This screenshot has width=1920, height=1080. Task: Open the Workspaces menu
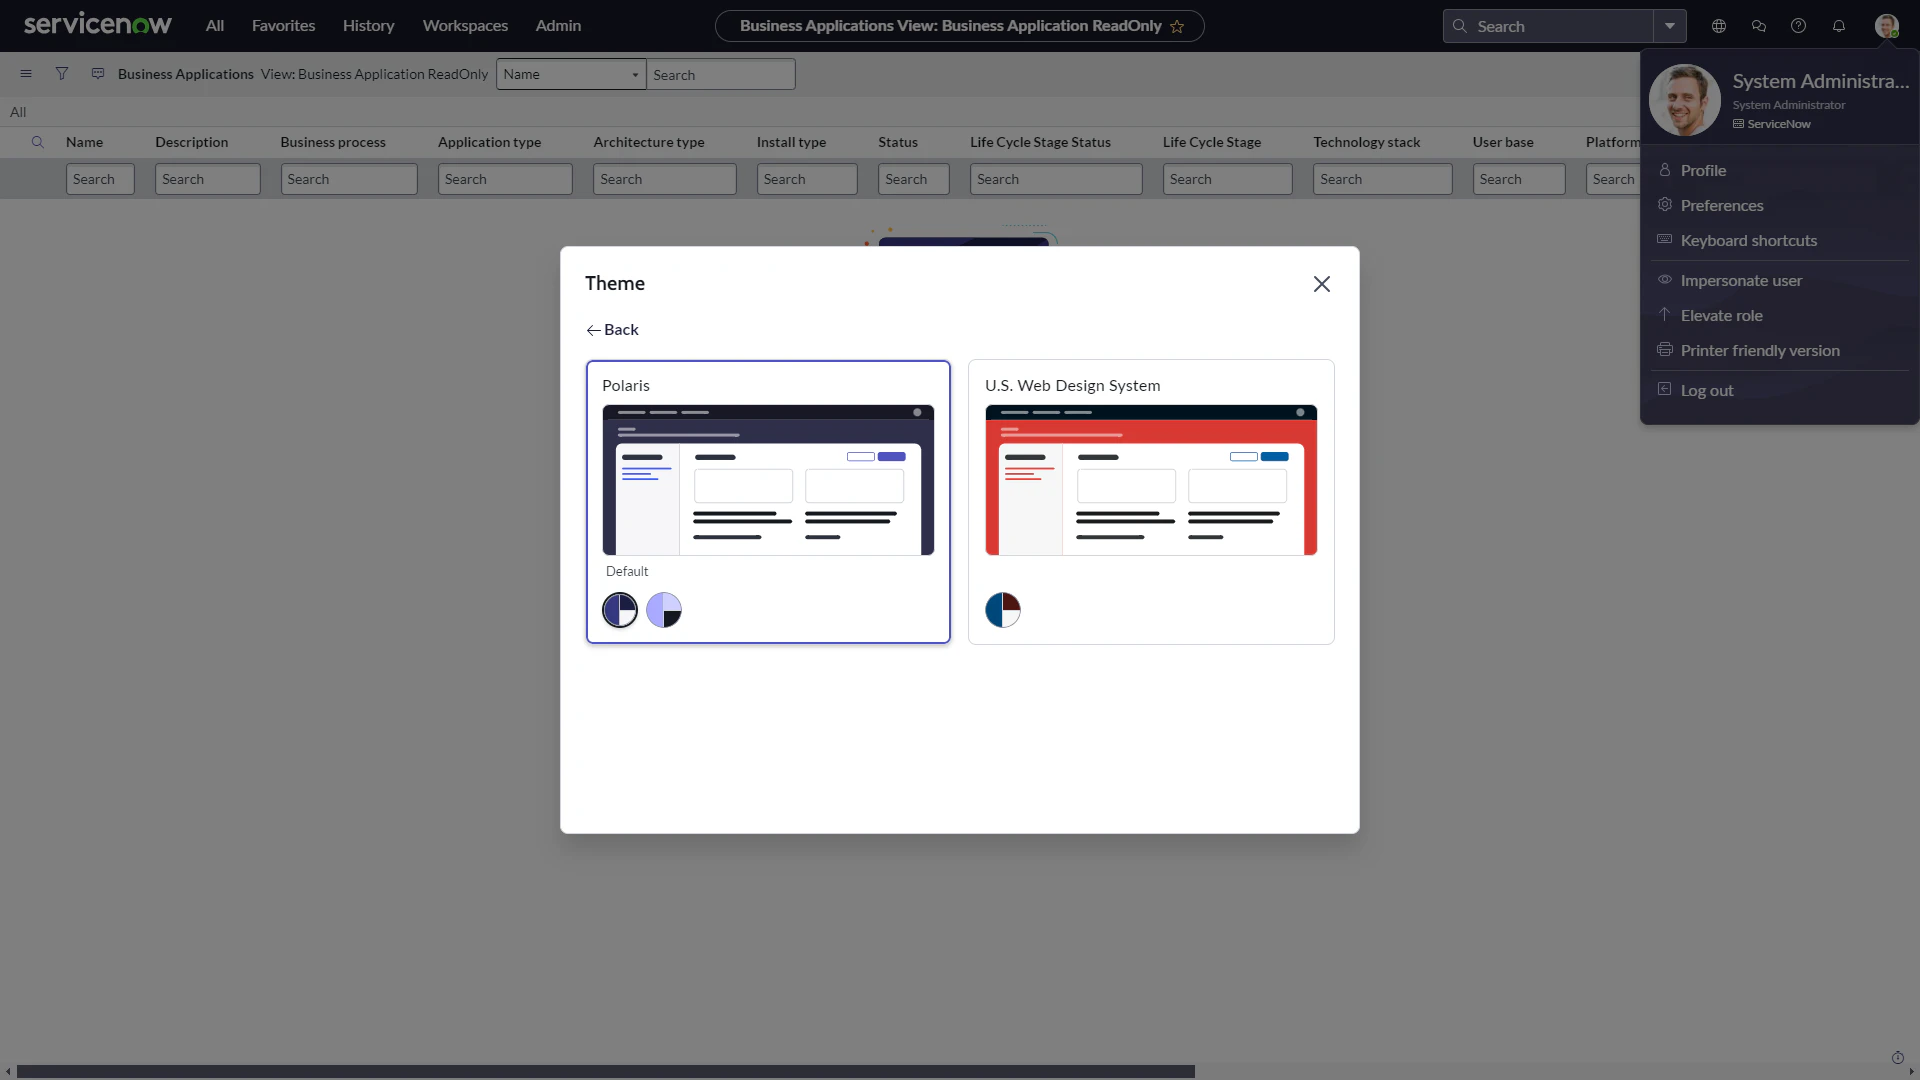coord(465,26)
